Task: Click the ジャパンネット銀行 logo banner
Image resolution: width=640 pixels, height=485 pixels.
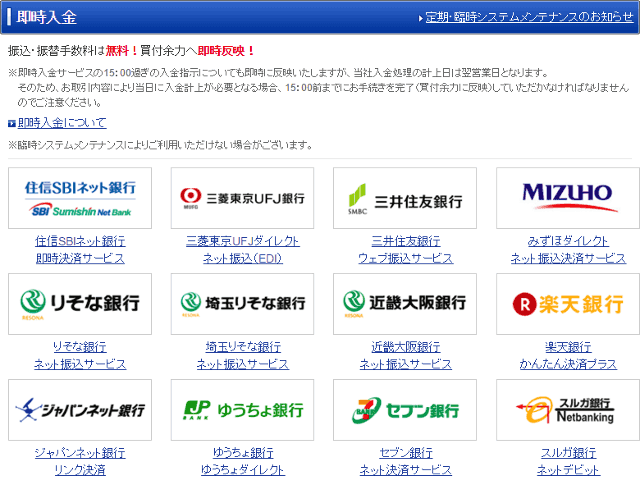Action: [80, 410]
